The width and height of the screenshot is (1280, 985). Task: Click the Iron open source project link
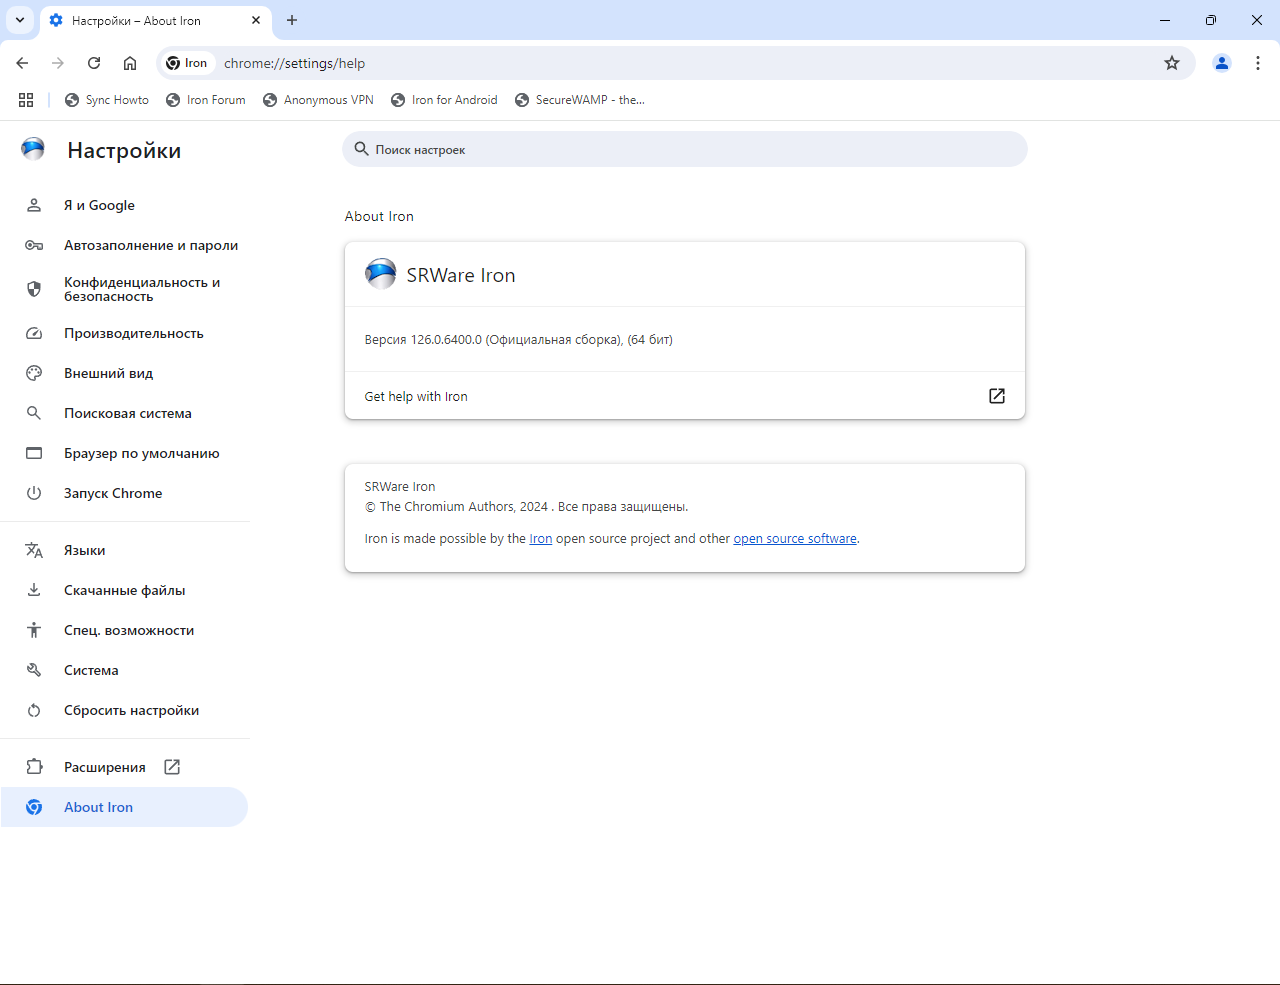coord(540,539)
